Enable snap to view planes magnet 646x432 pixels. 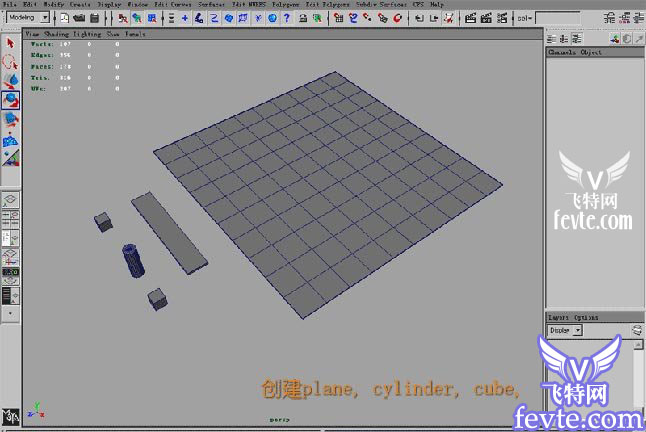tap(382, 18)
